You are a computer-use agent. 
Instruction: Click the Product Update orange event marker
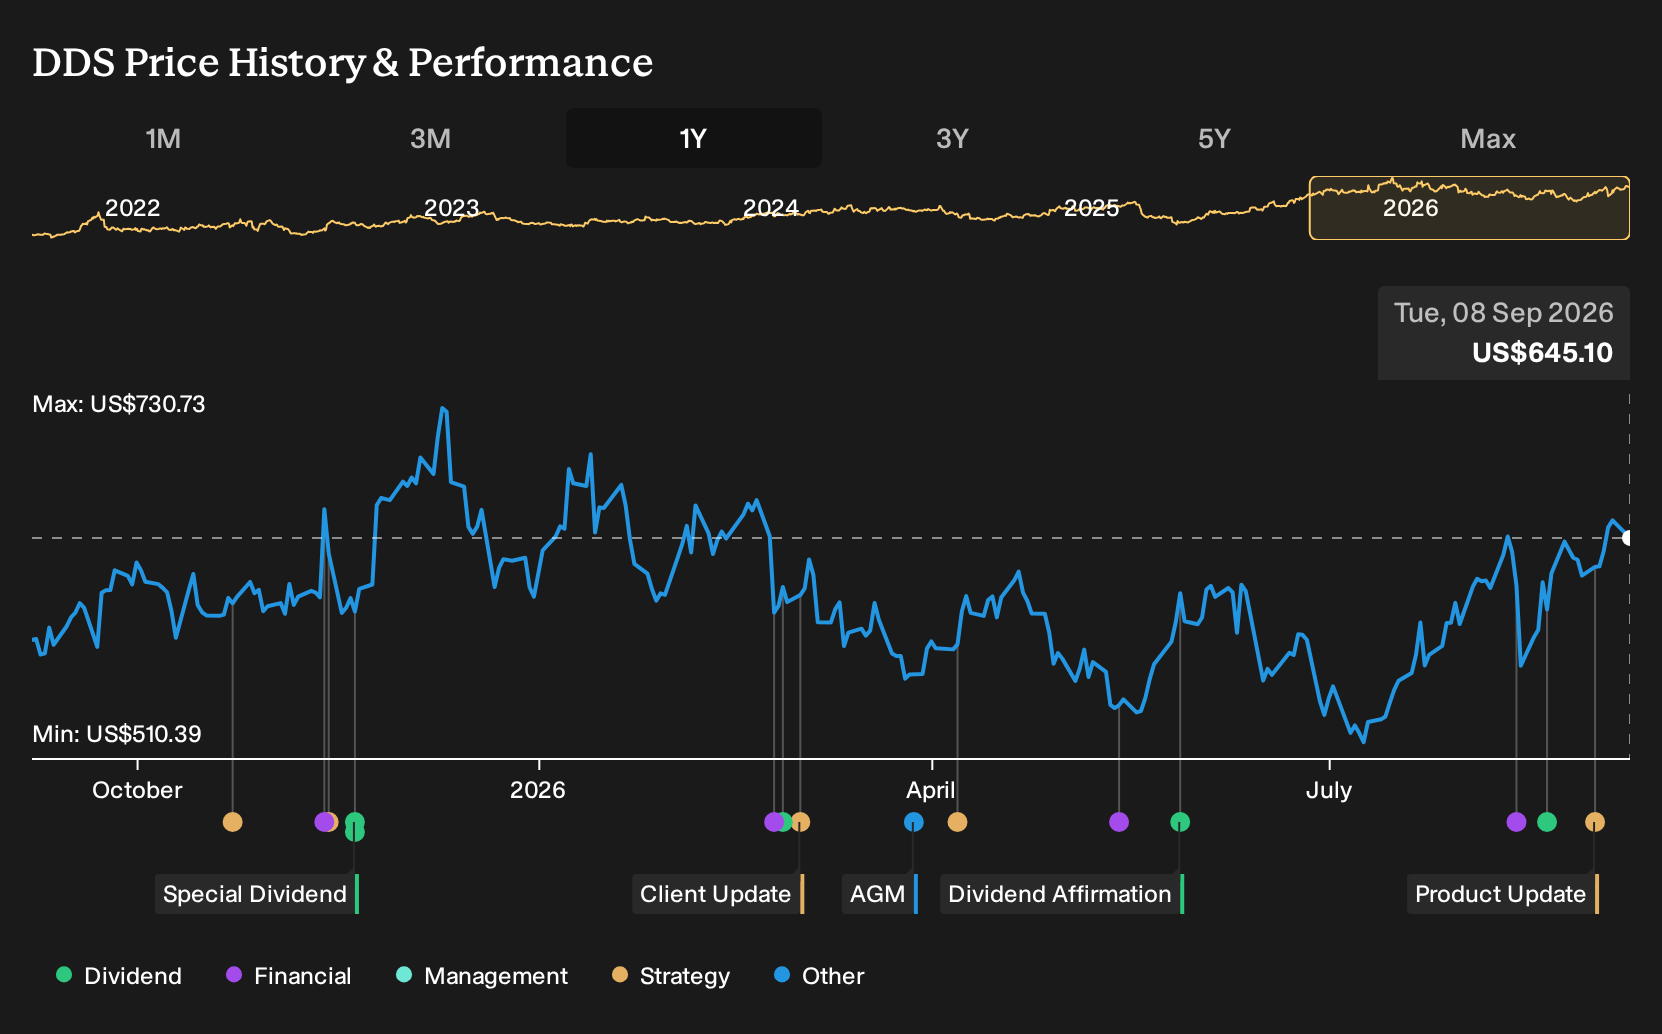(1594, 822)
